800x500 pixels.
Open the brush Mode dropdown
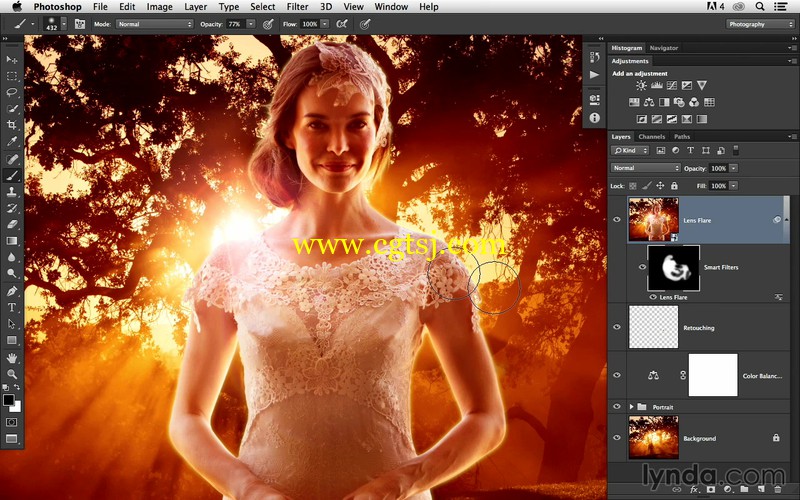155,24
